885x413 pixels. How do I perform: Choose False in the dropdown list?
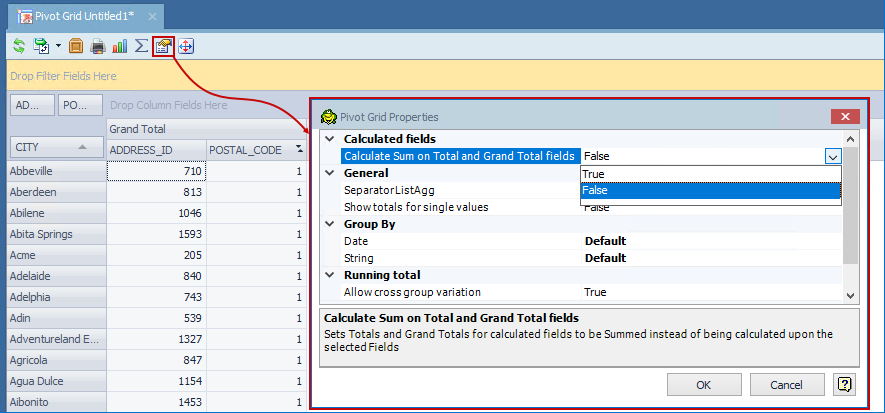click(x=711, y=191)
